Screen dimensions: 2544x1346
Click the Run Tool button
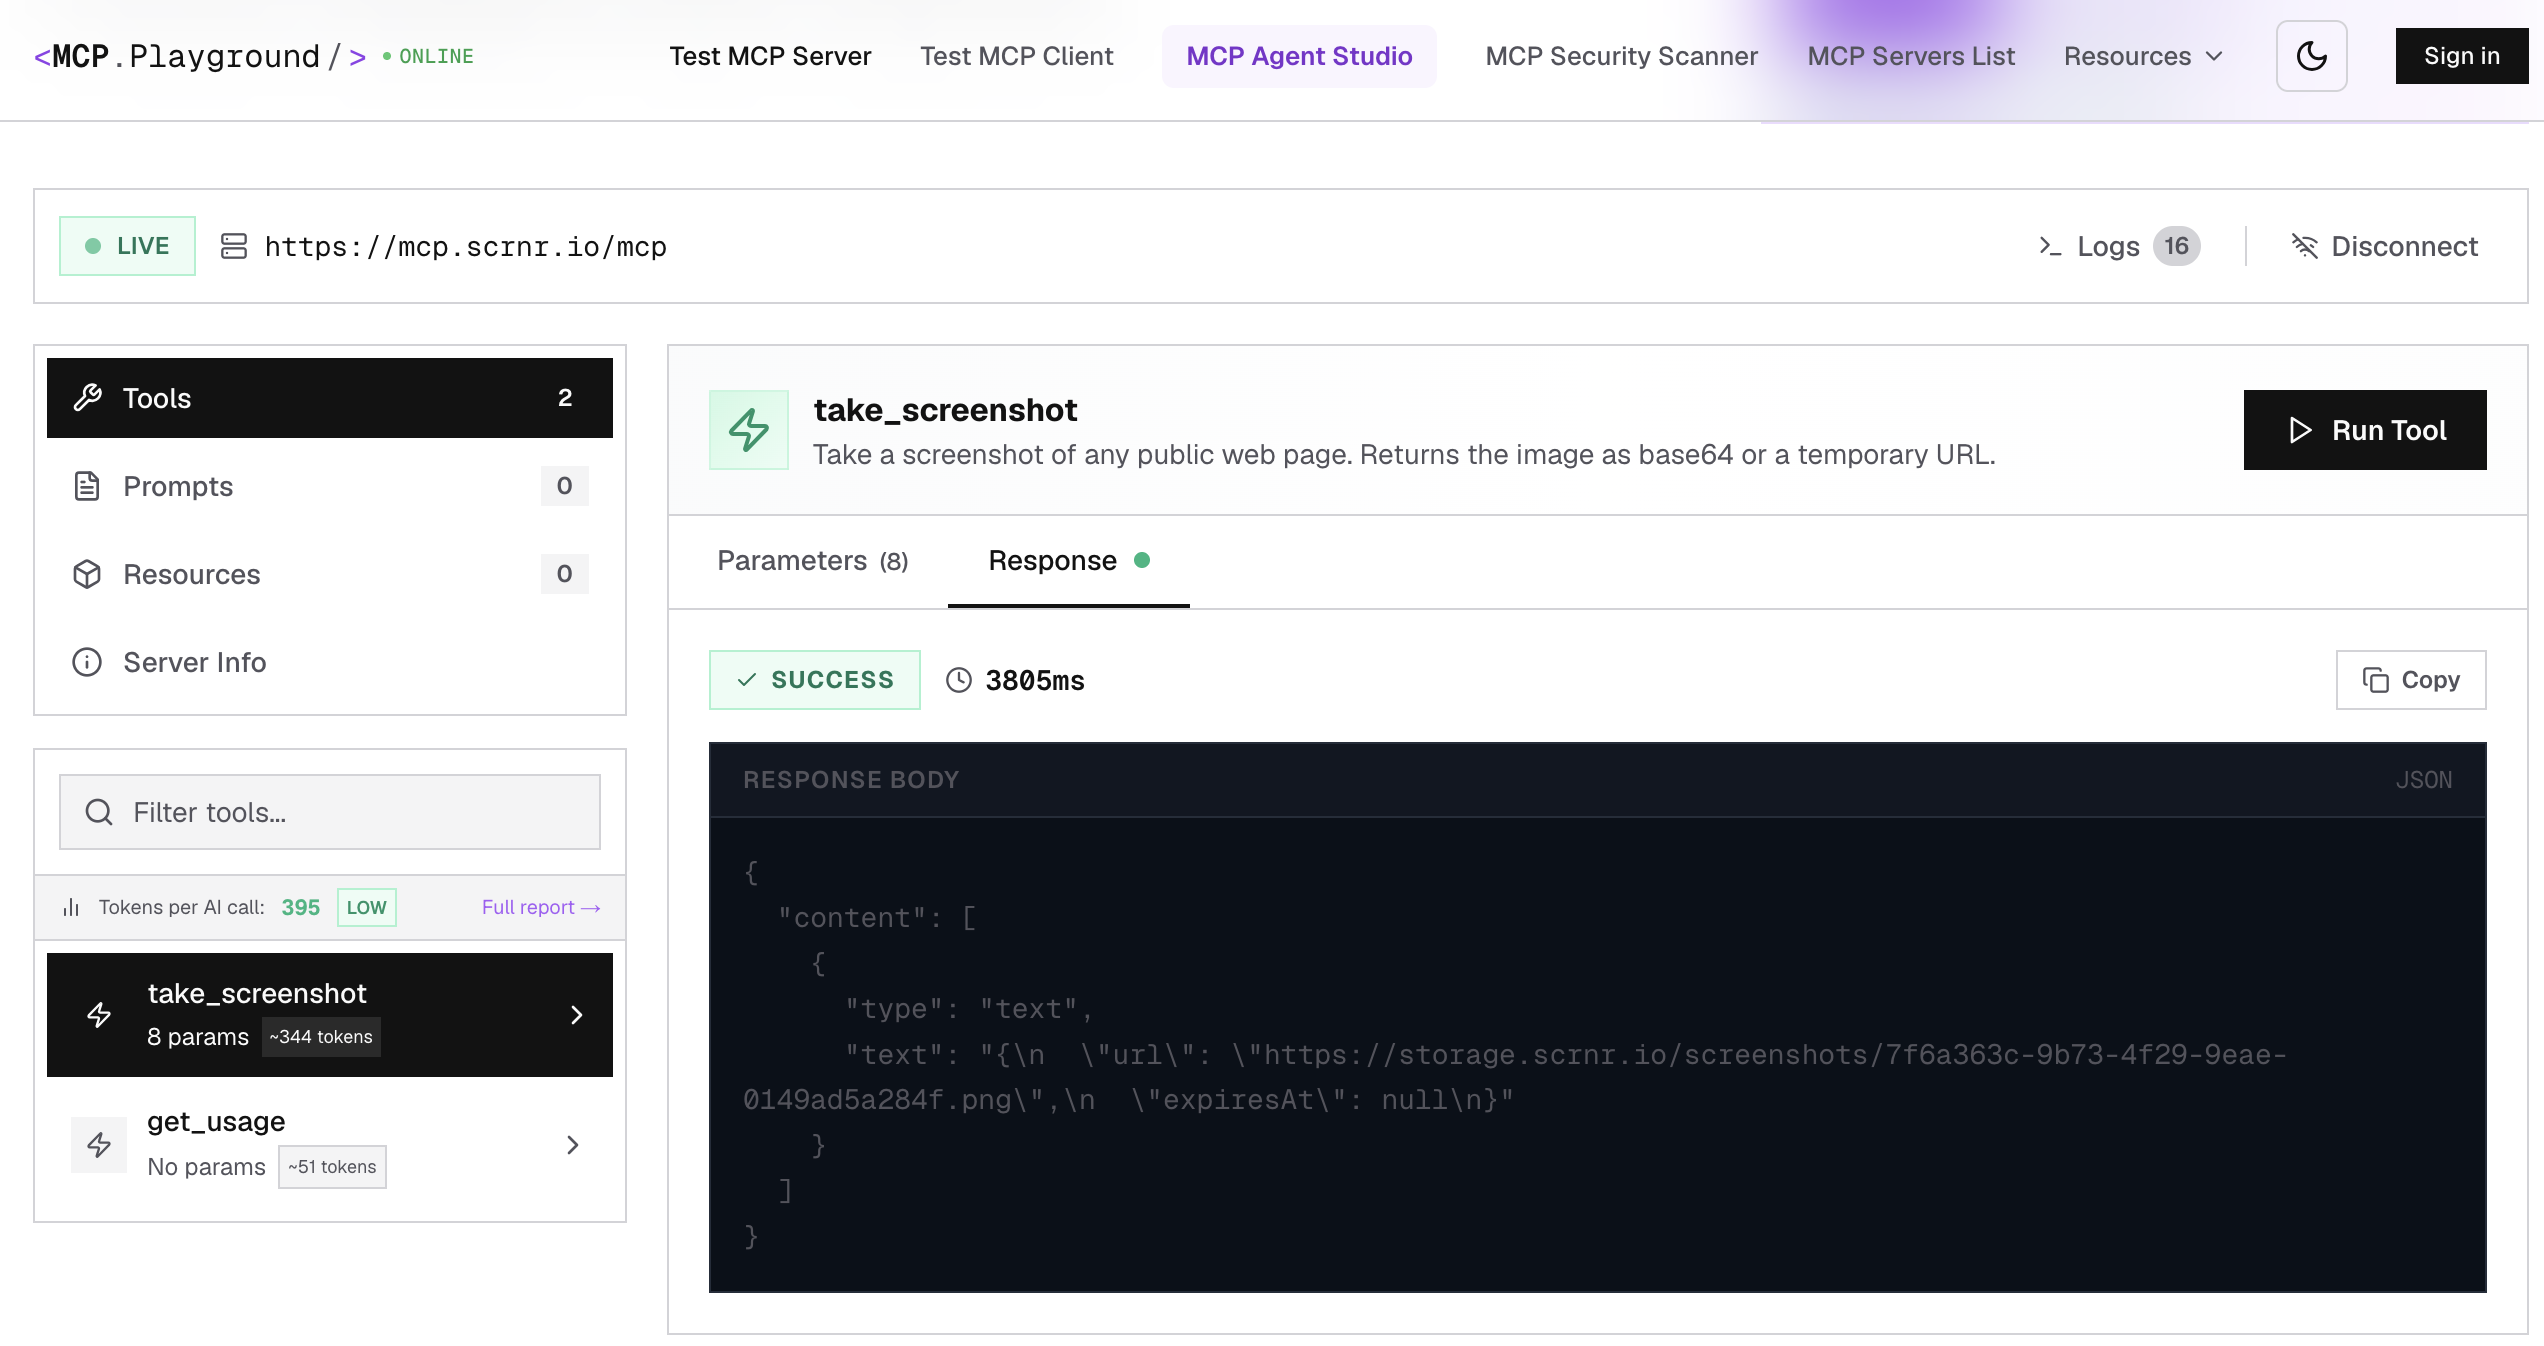click(x=2365, y=430)
